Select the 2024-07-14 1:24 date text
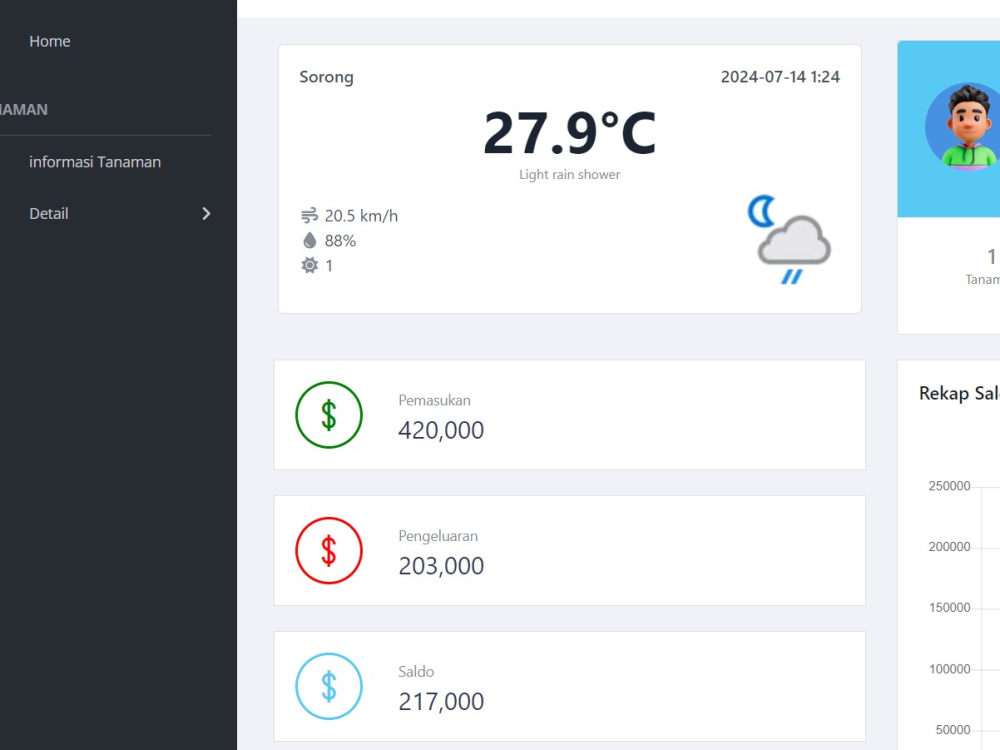This screenshot has height=750, width=1000. coord(780,77)
